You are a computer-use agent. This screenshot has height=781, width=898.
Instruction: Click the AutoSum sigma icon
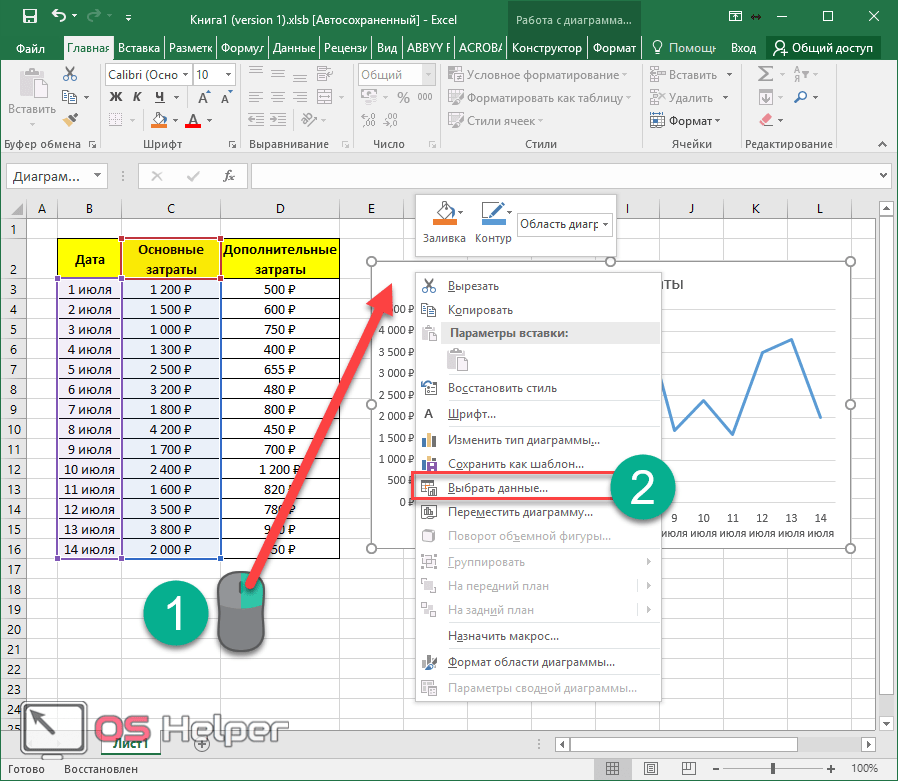(x=766, y=74)
